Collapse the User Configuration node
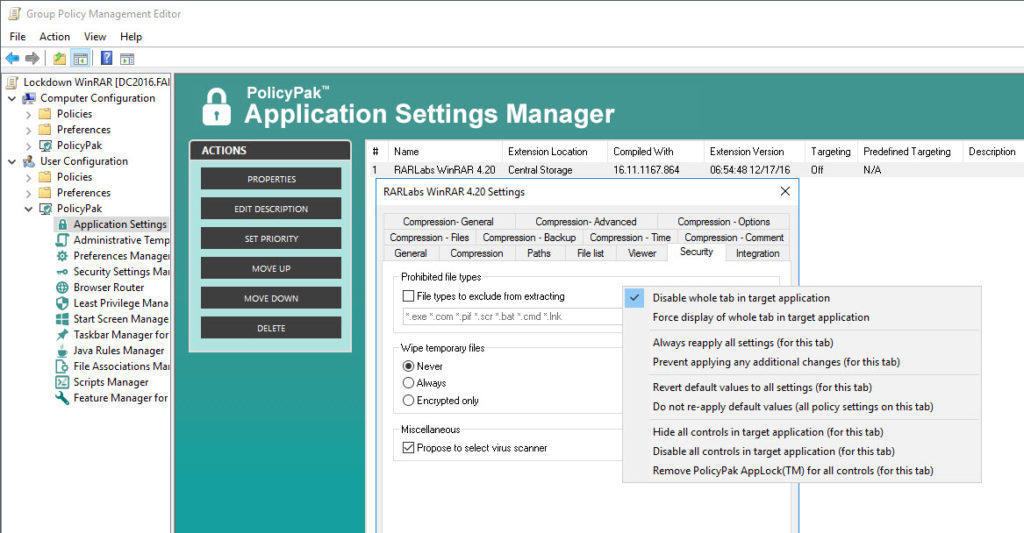 click(x=12, y=161)
